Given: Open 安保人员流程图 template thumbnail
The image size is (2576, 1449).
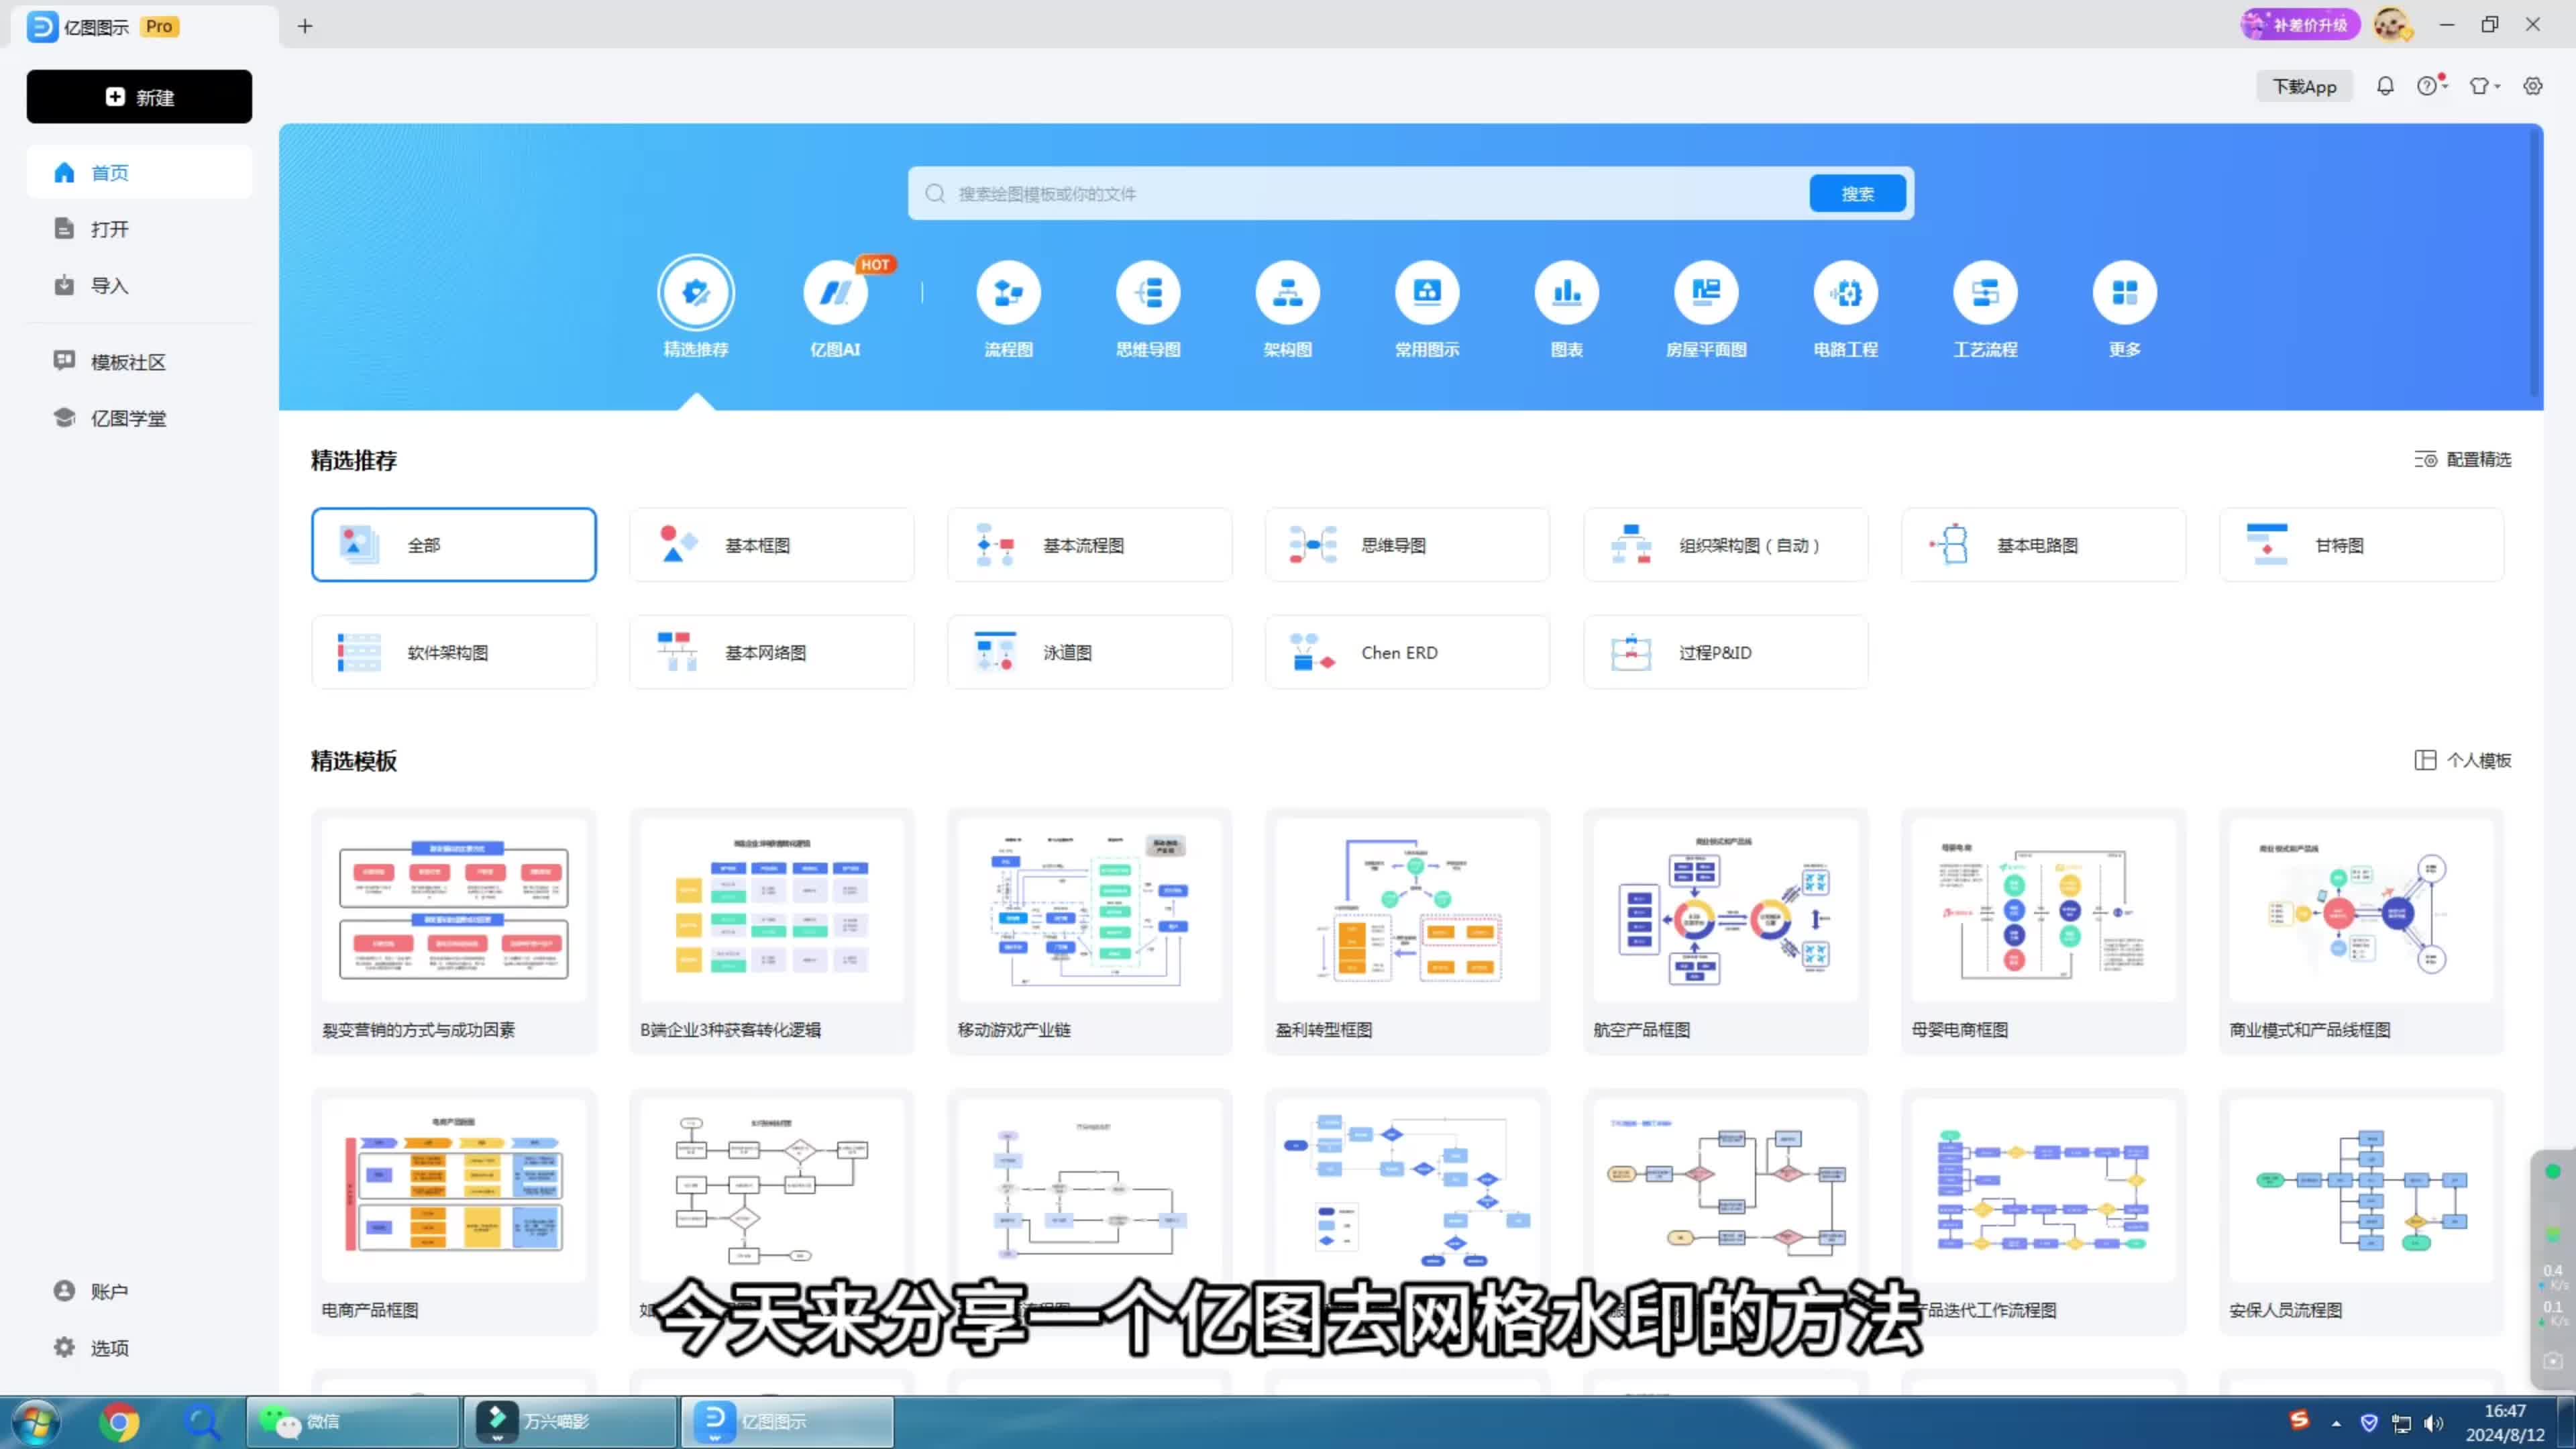Looking at the screenshot, I should point(2362,1190).
